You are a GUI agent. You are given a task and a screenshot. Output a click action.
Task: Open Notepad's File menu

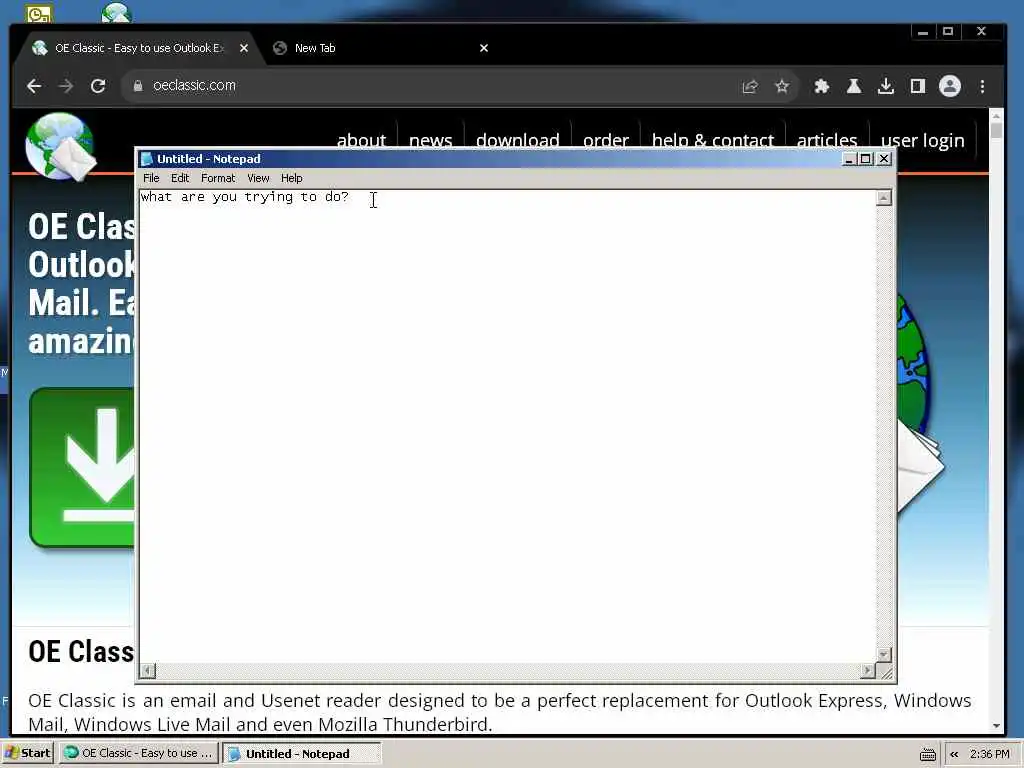coord(151,178)
